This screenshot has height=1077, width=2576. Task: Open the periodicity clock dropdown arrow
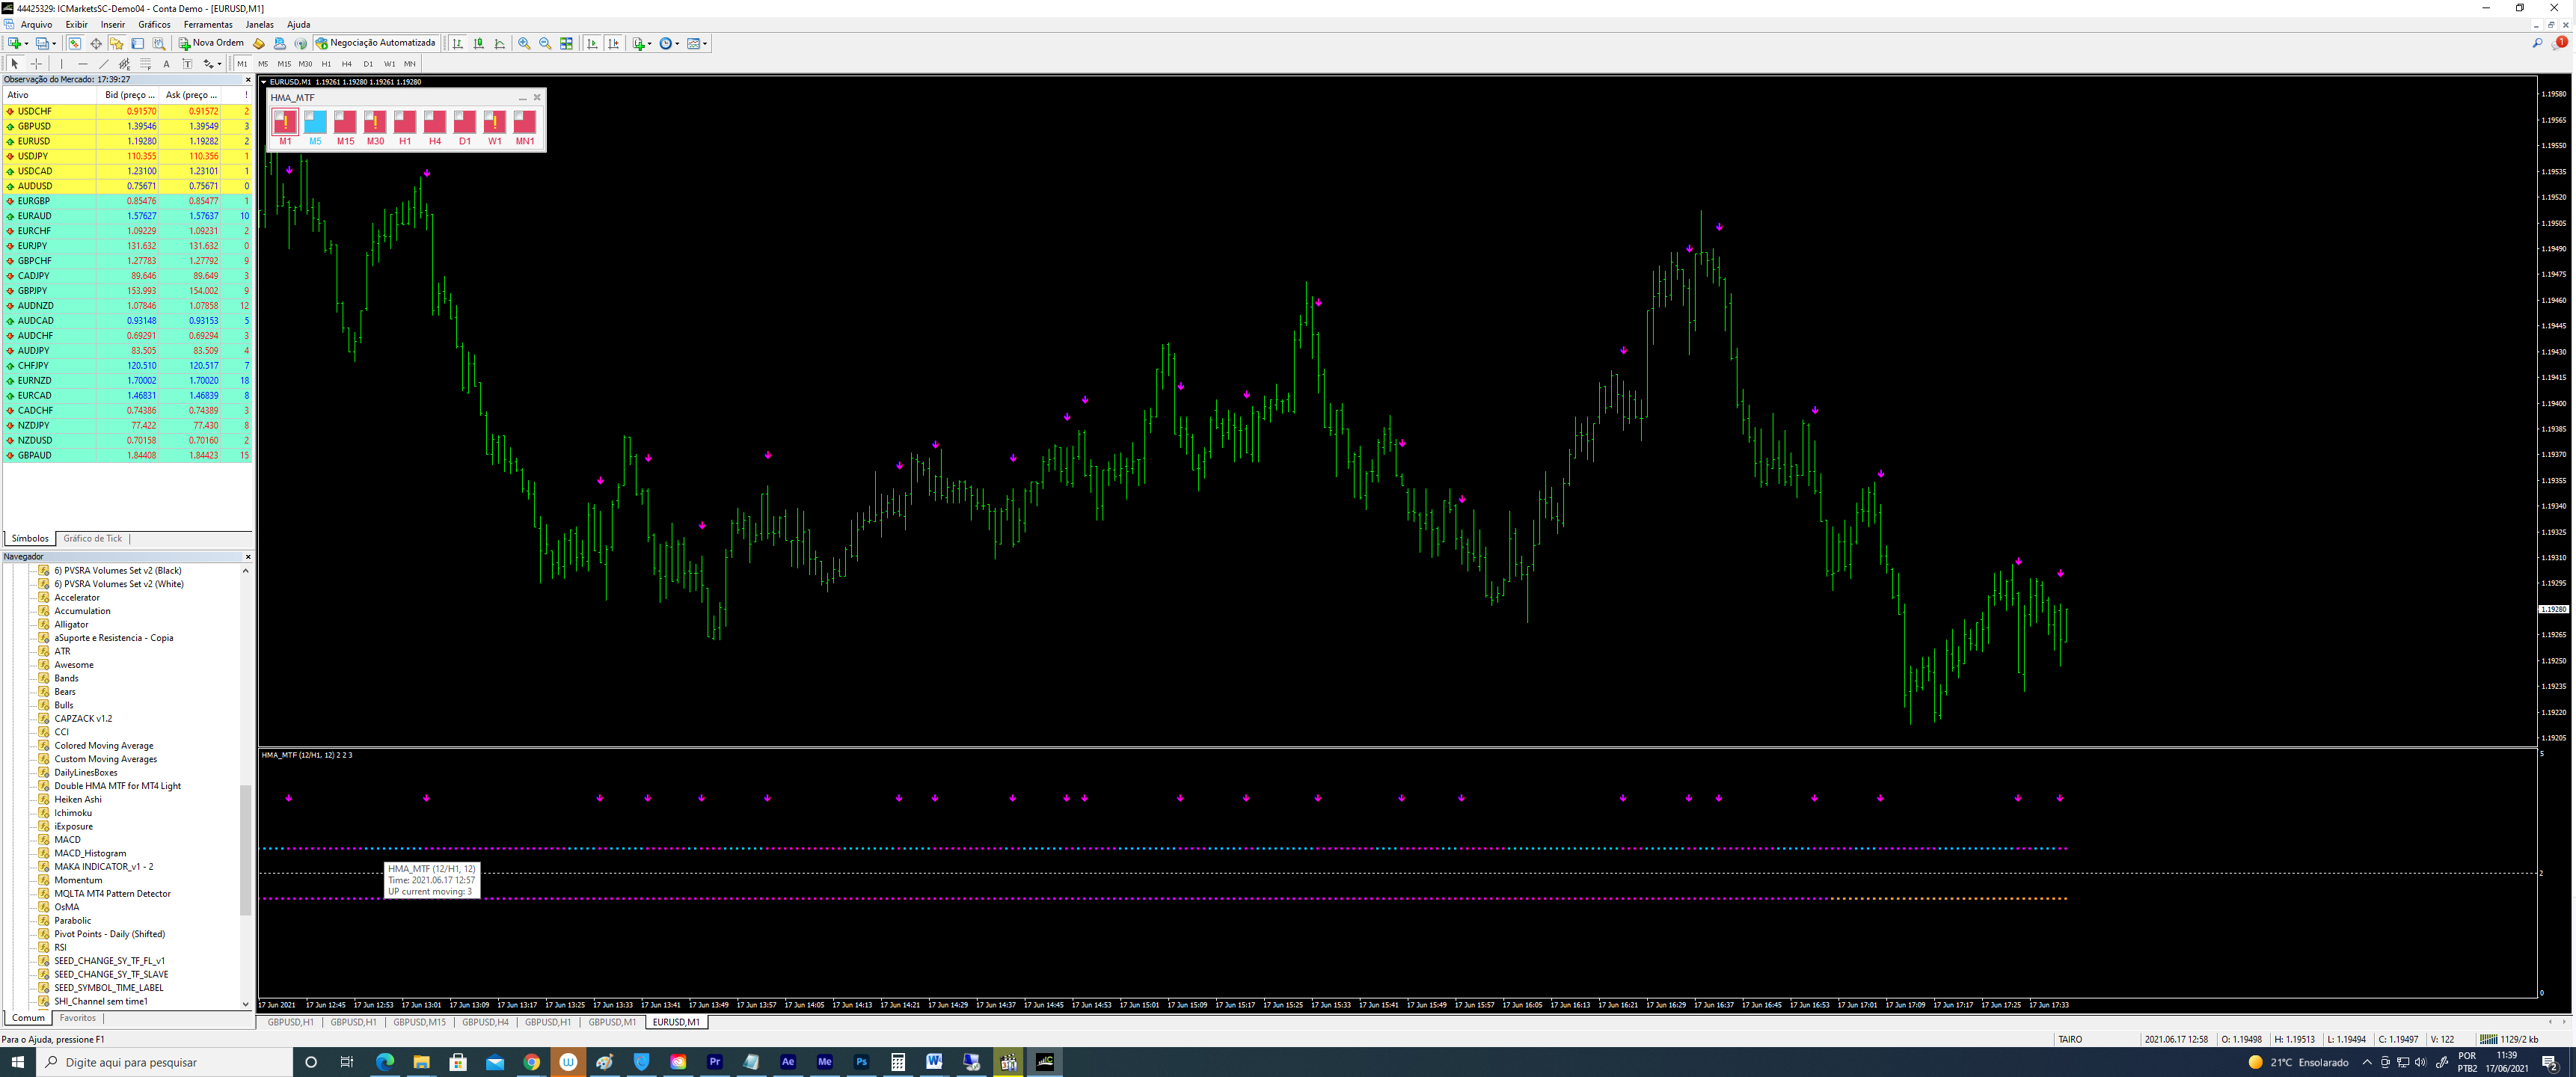tap(678, 43)
